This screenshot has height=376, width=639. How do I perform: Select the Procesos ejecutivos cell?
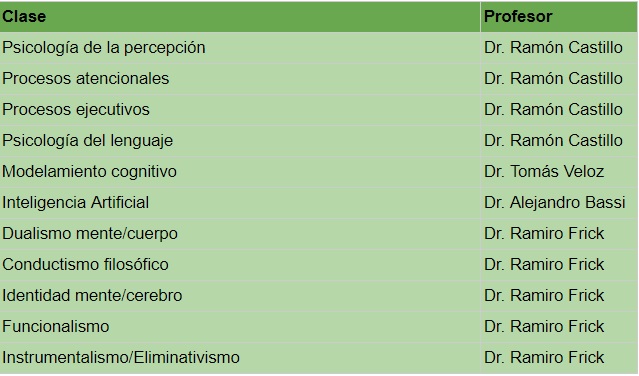(240, 110)
